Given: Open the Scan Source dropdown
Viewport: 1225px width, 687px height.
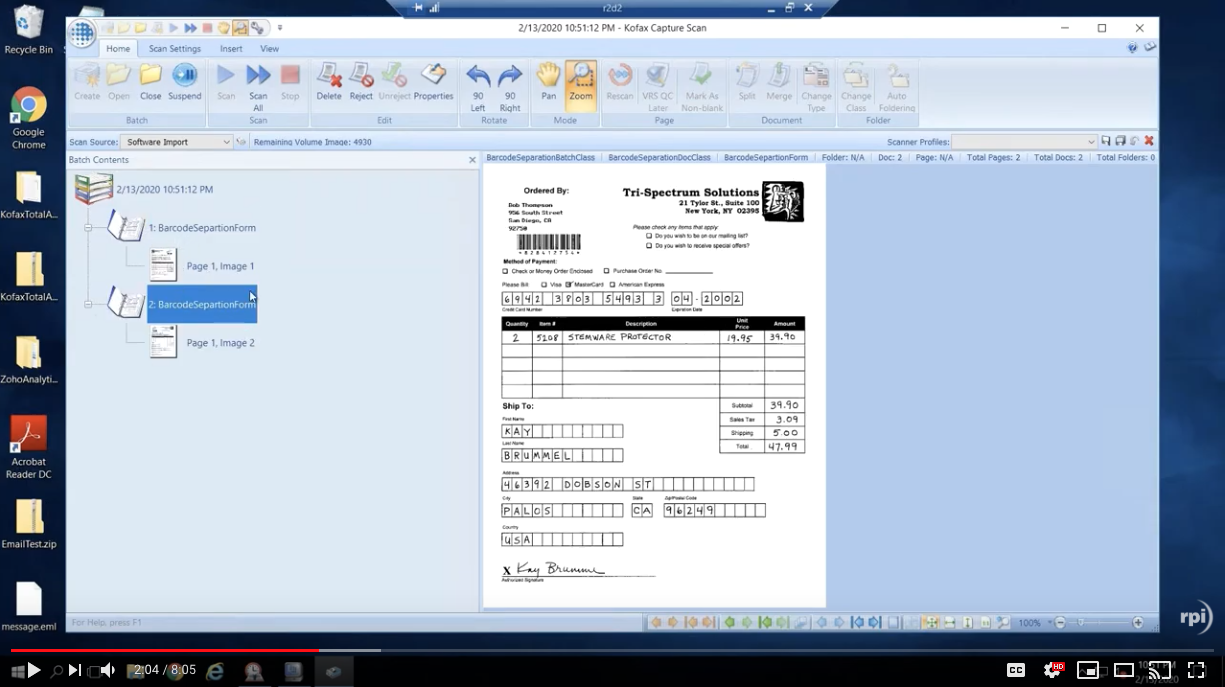Looking at the screenshot, I should [x=226, y=142].
